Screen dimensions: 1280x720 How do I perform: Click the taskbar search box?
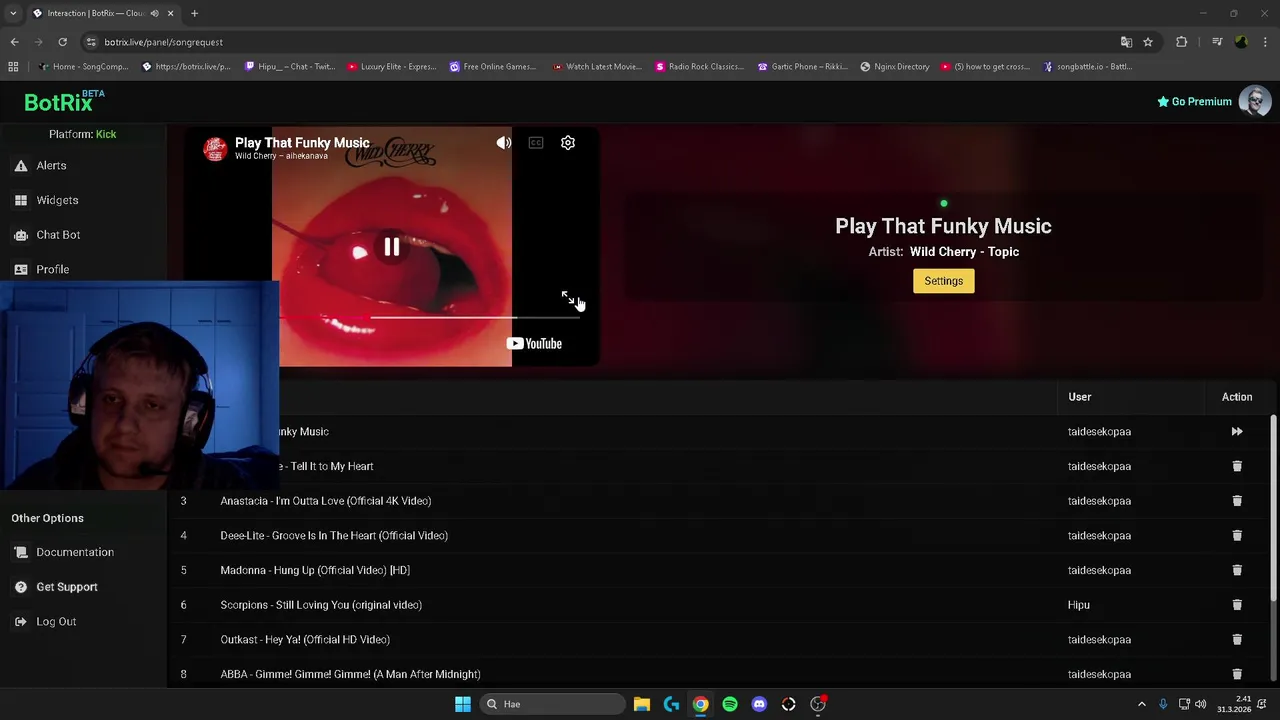[x=552, y=704]
